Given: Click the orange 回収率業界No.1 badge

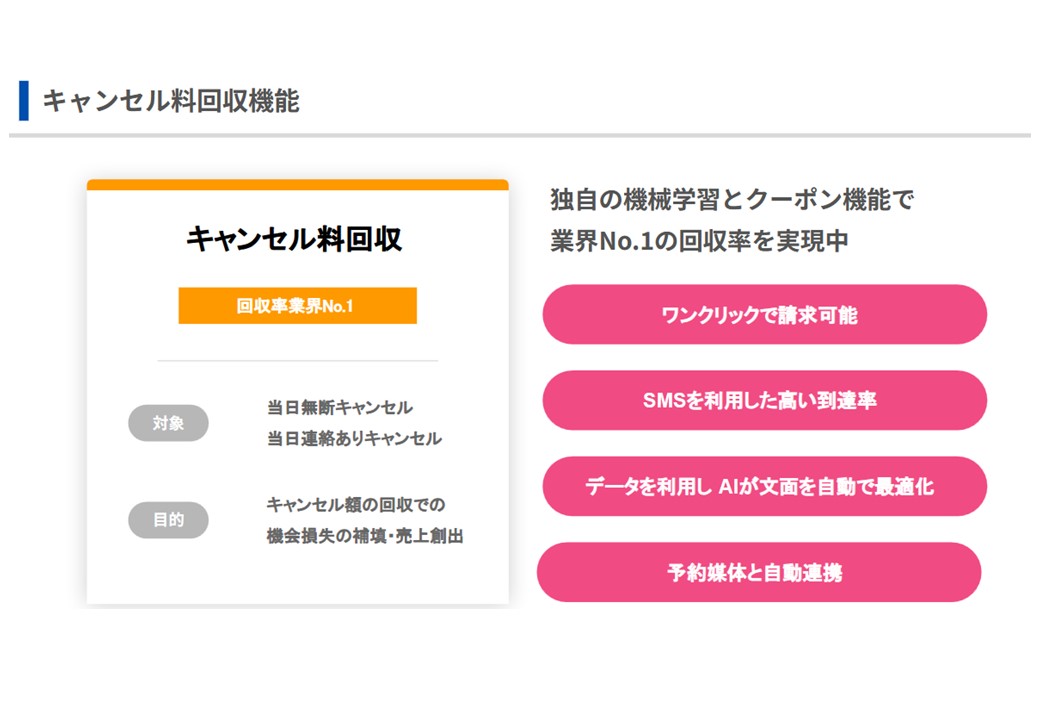Looking at the screenshot, I should click(x=297, y=306).
